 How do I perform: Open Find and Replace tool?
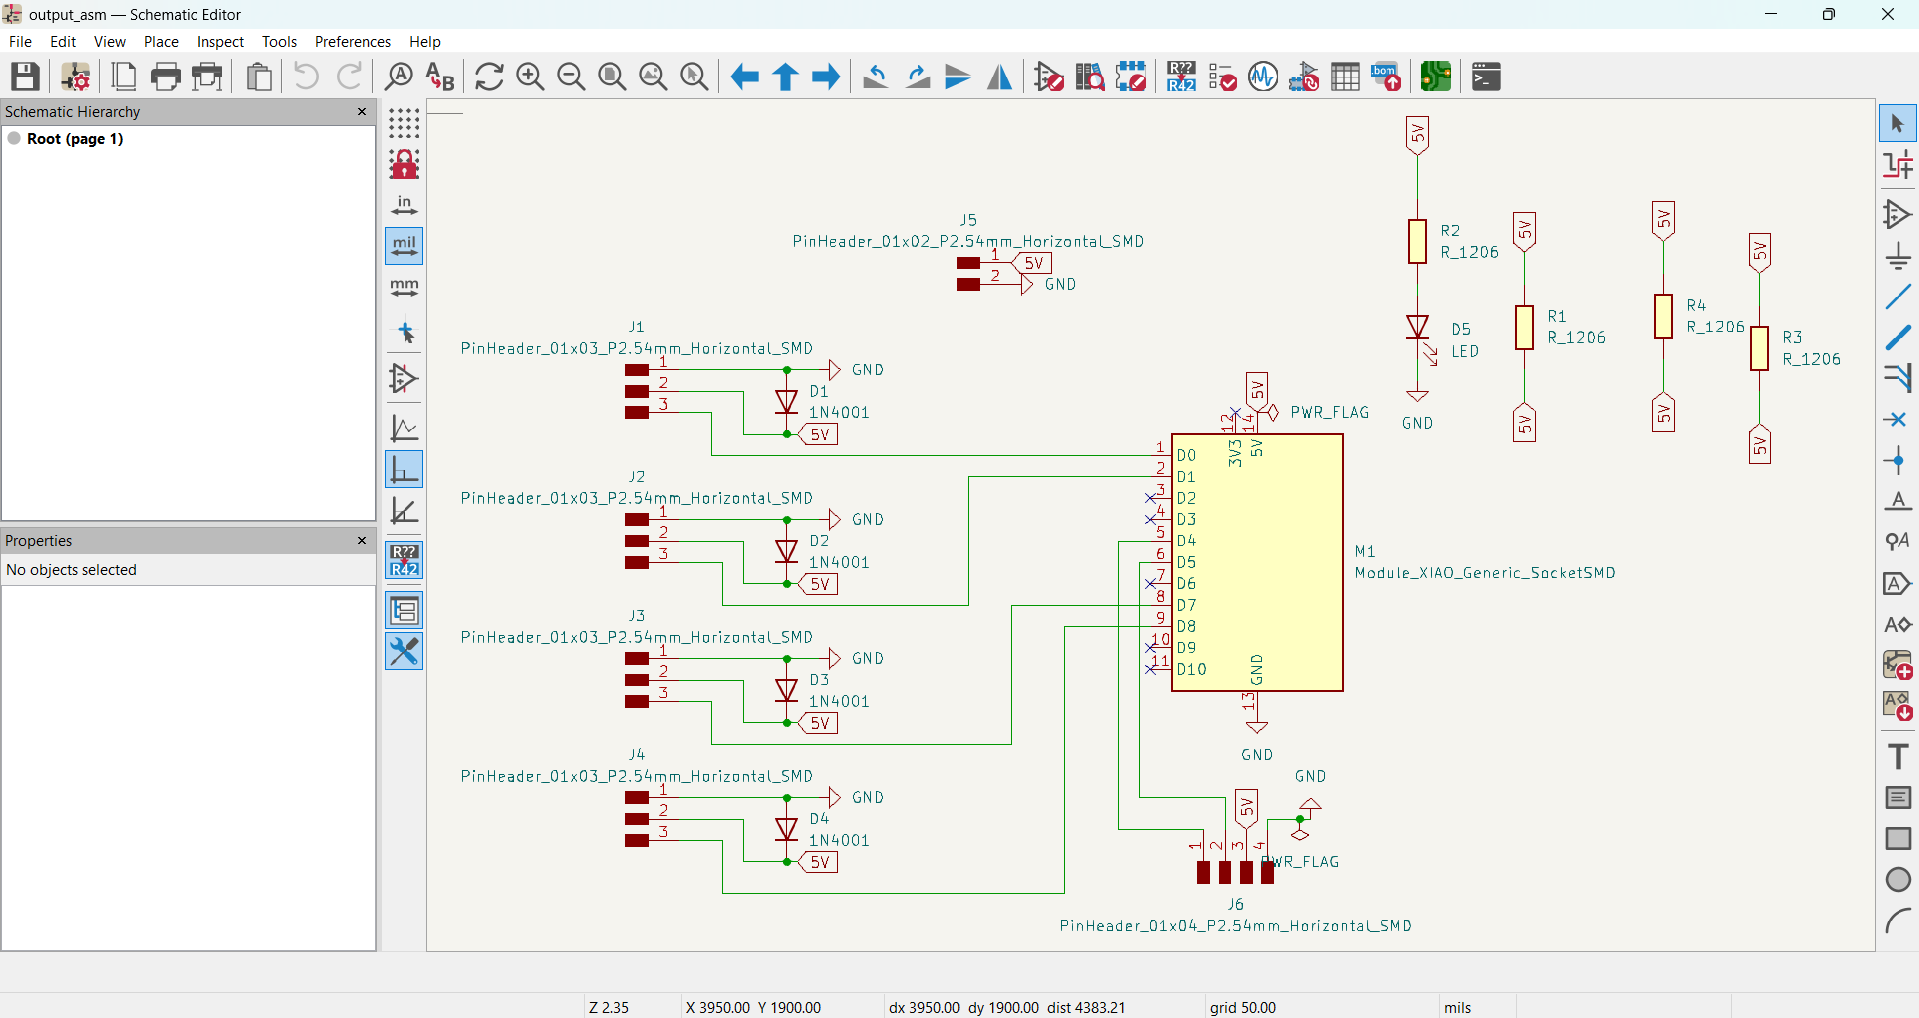(x=440, y=76)
